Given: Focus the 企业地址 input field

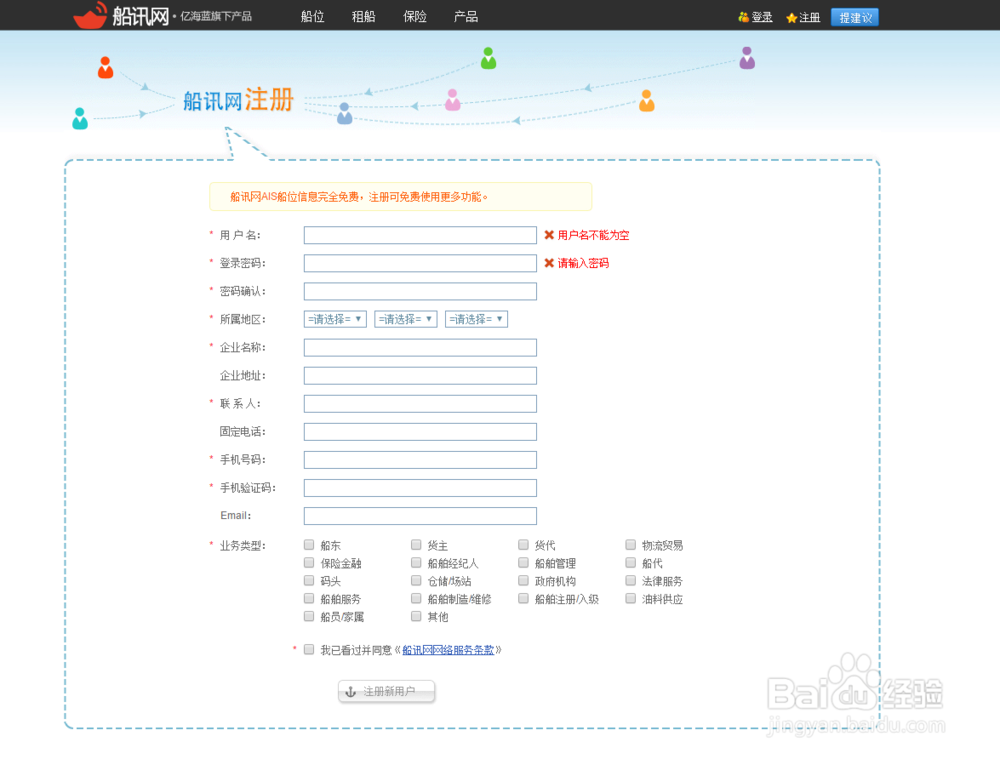Looking at the screenshot, I should tap(420, 376).
